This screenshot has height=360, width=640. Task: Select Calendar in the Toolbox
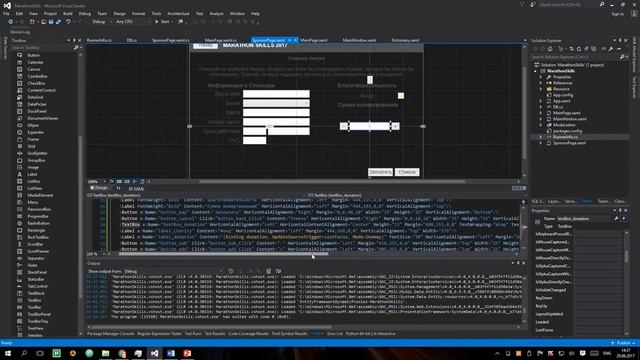pyautogui.click(x=35, y=62)
